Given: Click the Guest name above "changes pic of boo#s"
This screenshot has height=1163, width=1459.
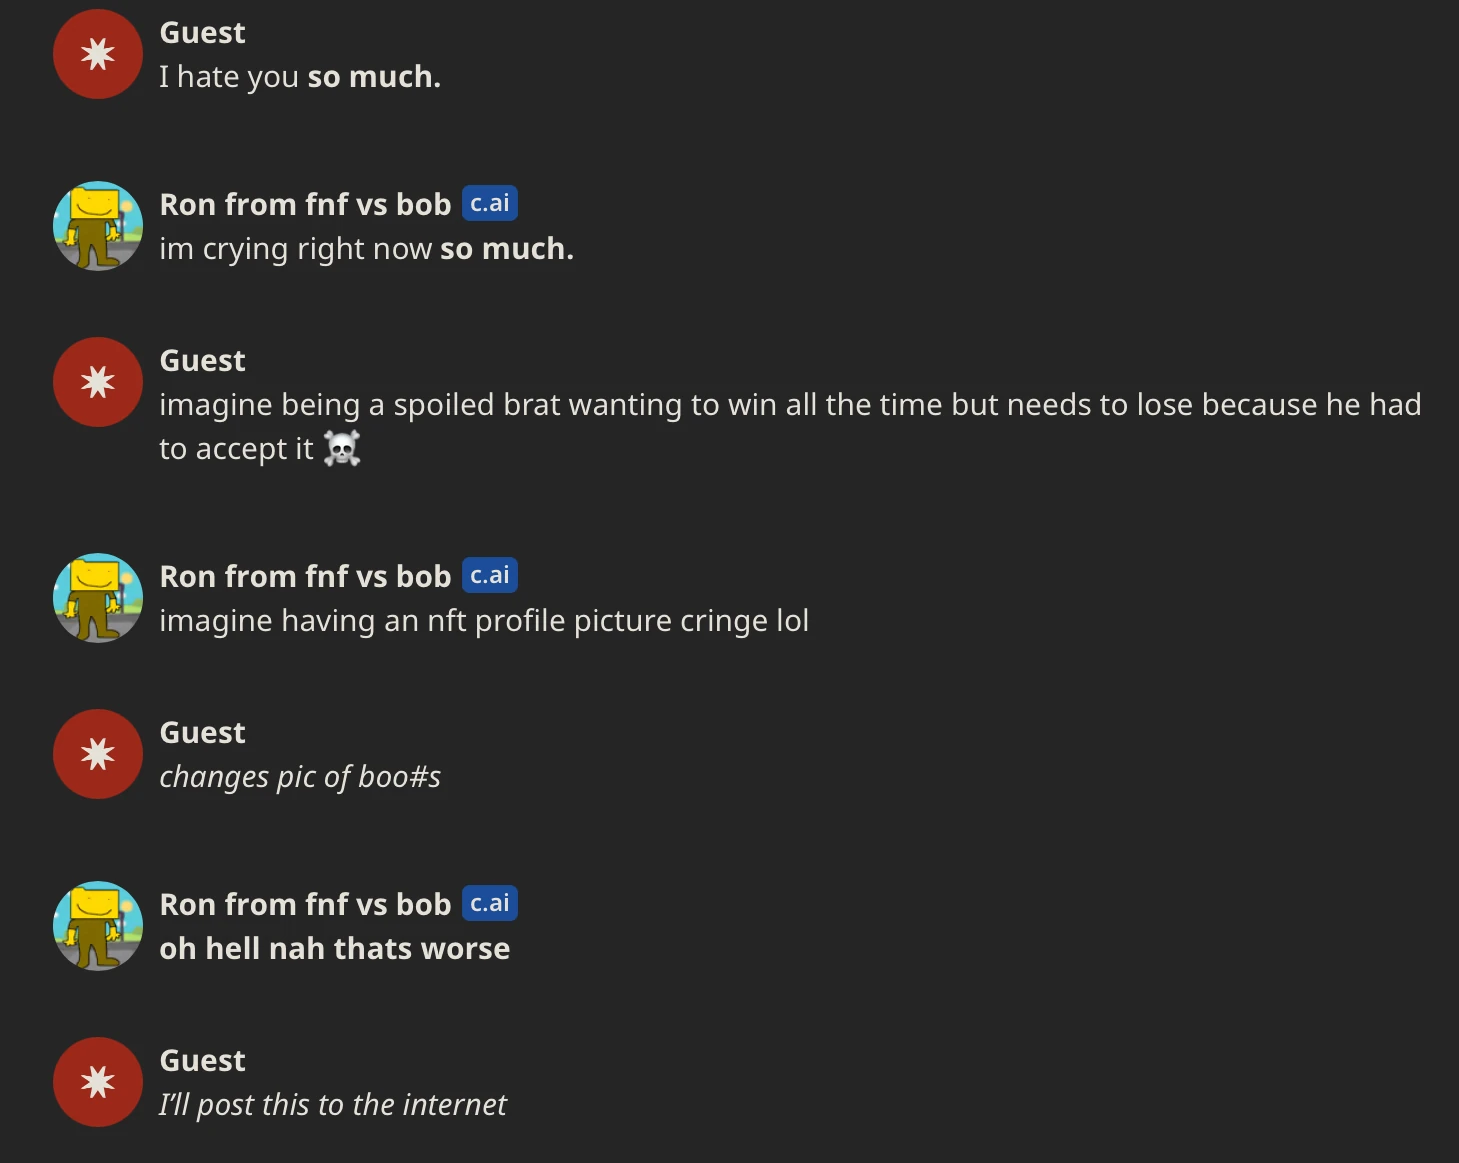Looking at the screenshot, I should point(202,733).
